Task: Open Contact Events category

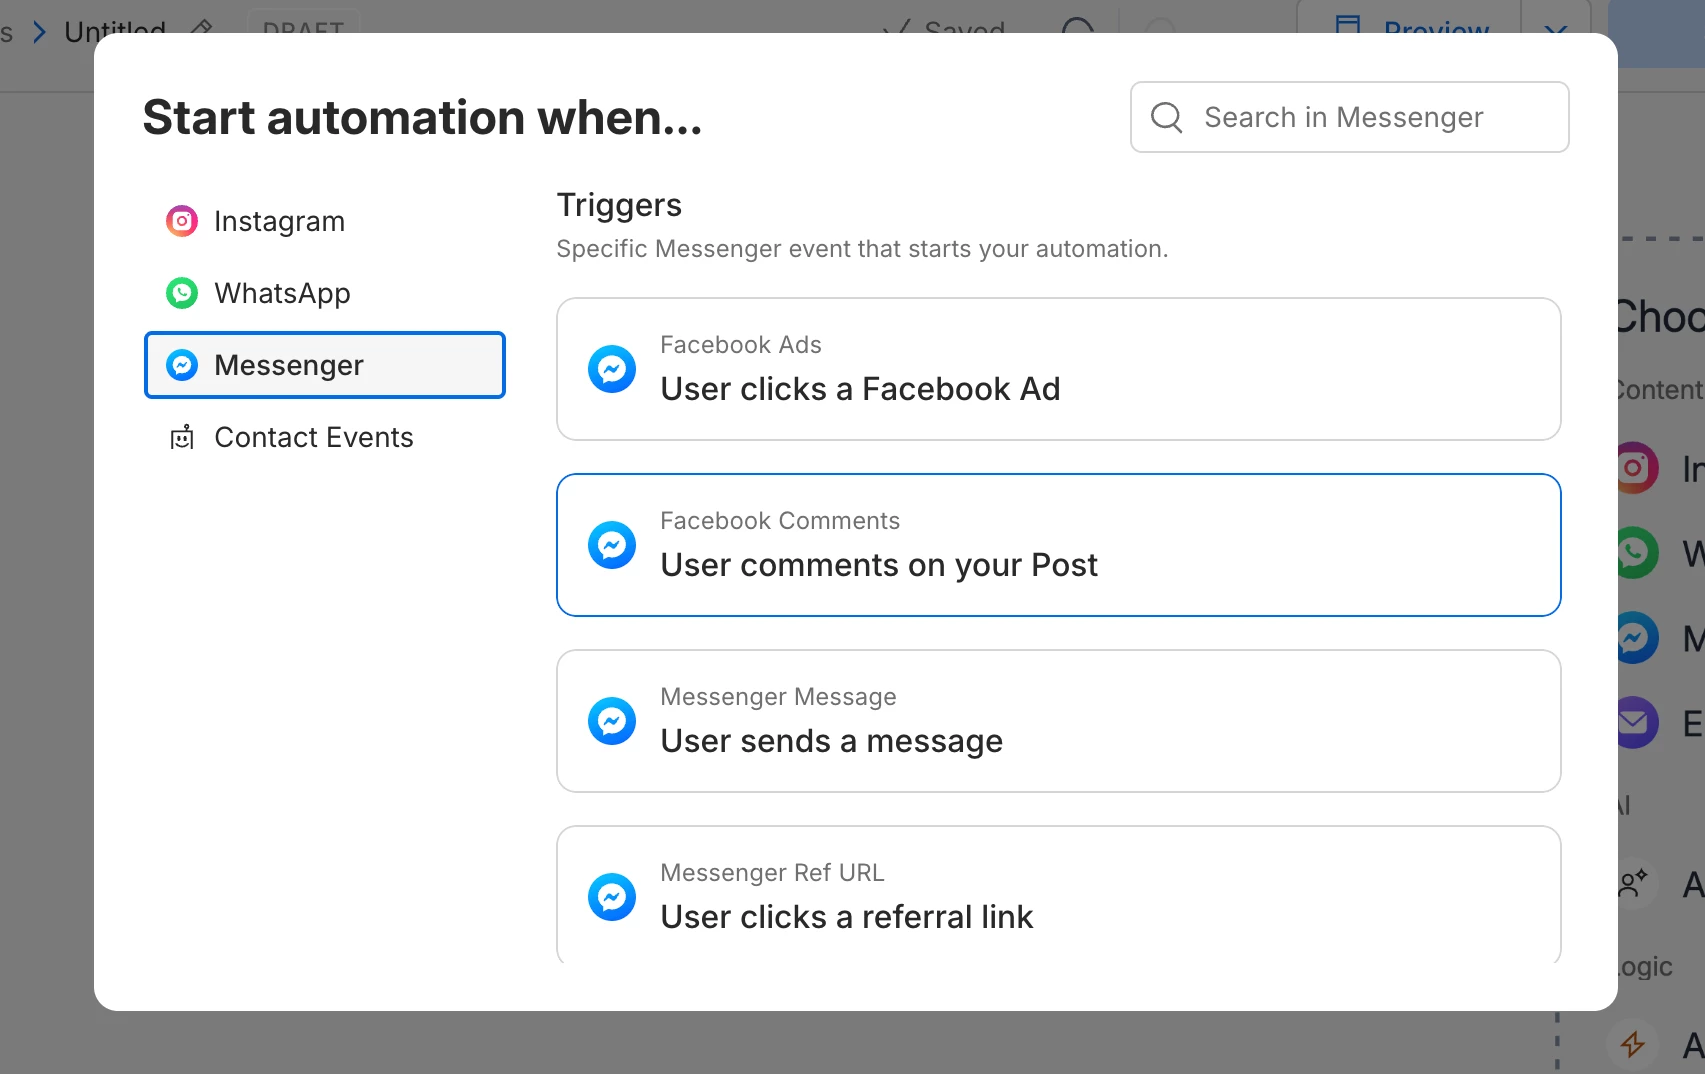Action: pos(324,437)
